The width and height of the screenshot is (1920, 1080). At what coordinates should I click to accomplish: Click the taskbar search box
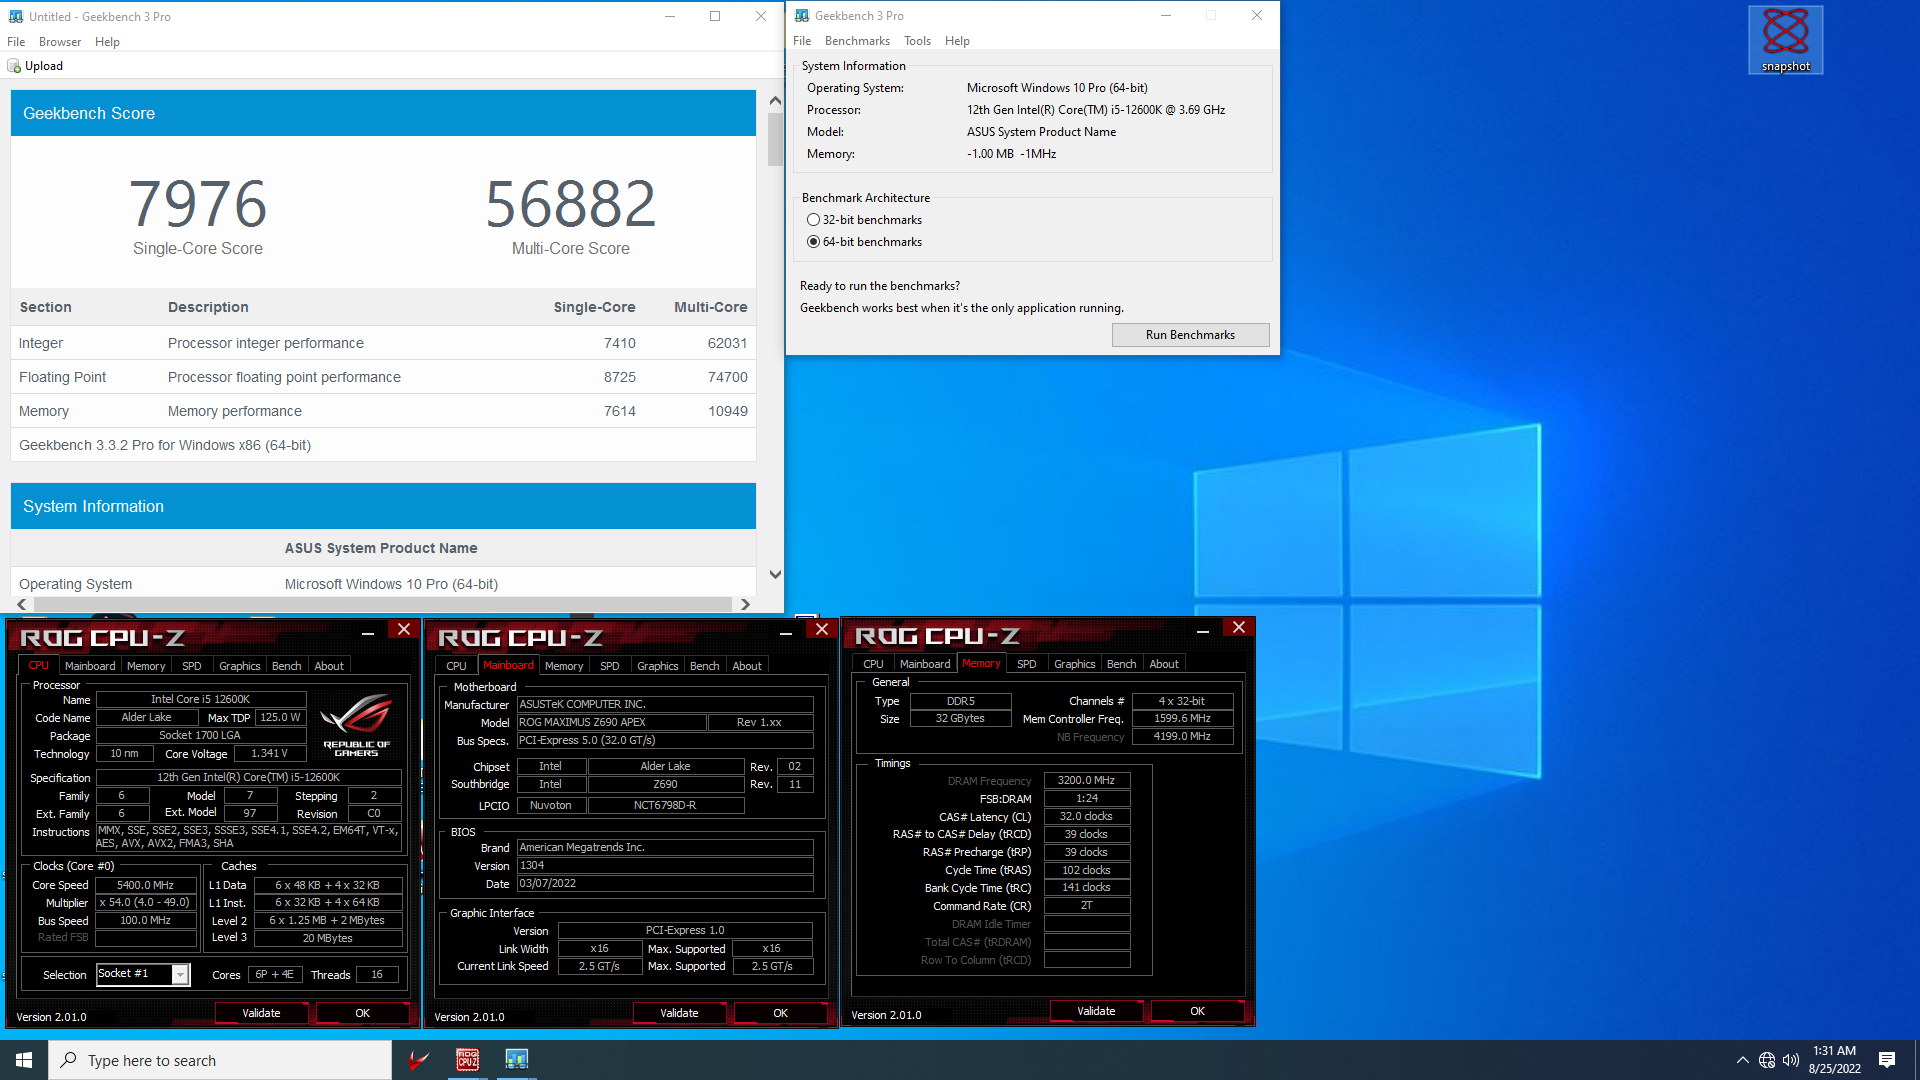[x=220, y=1060]
